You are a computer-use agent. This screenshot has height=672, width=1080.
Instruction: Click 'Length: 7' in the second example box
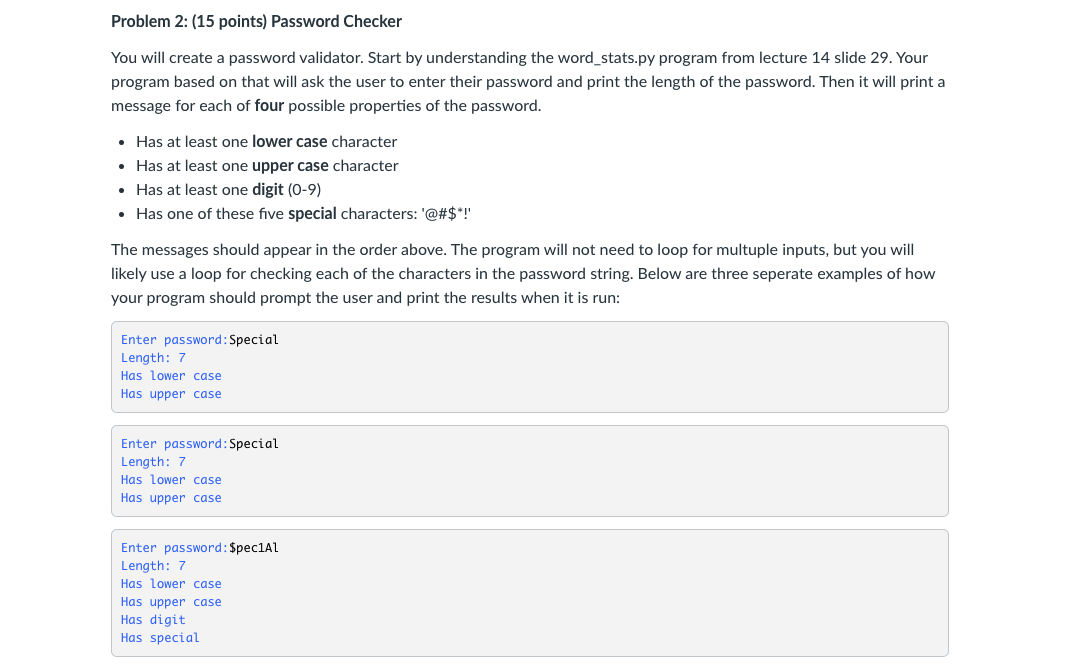tap(153, 461)
